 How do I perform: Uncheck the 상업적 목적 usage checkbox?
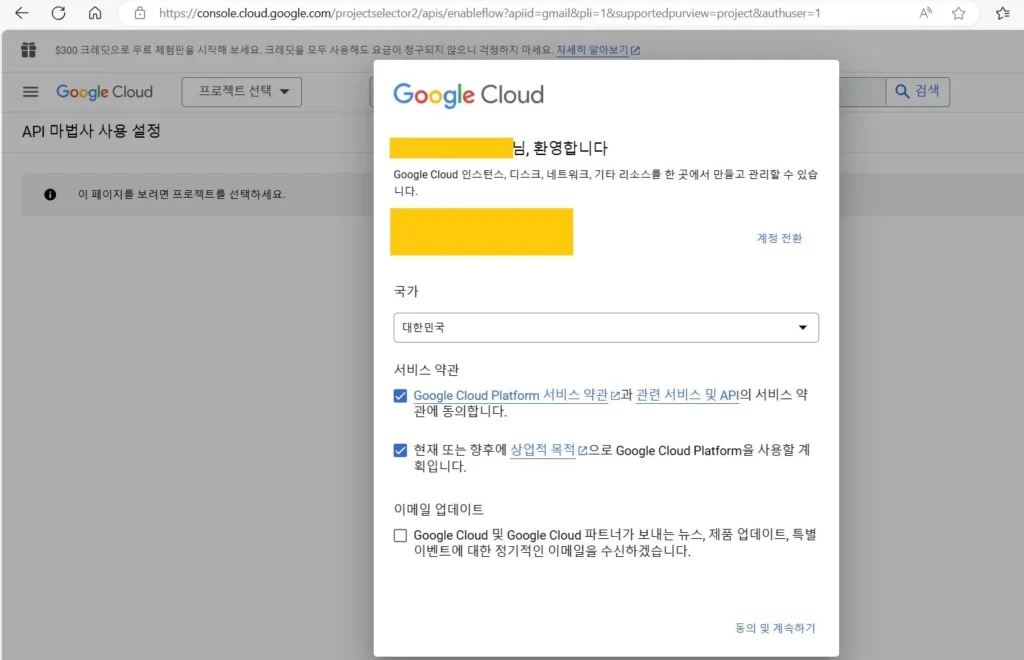[400, 449]
